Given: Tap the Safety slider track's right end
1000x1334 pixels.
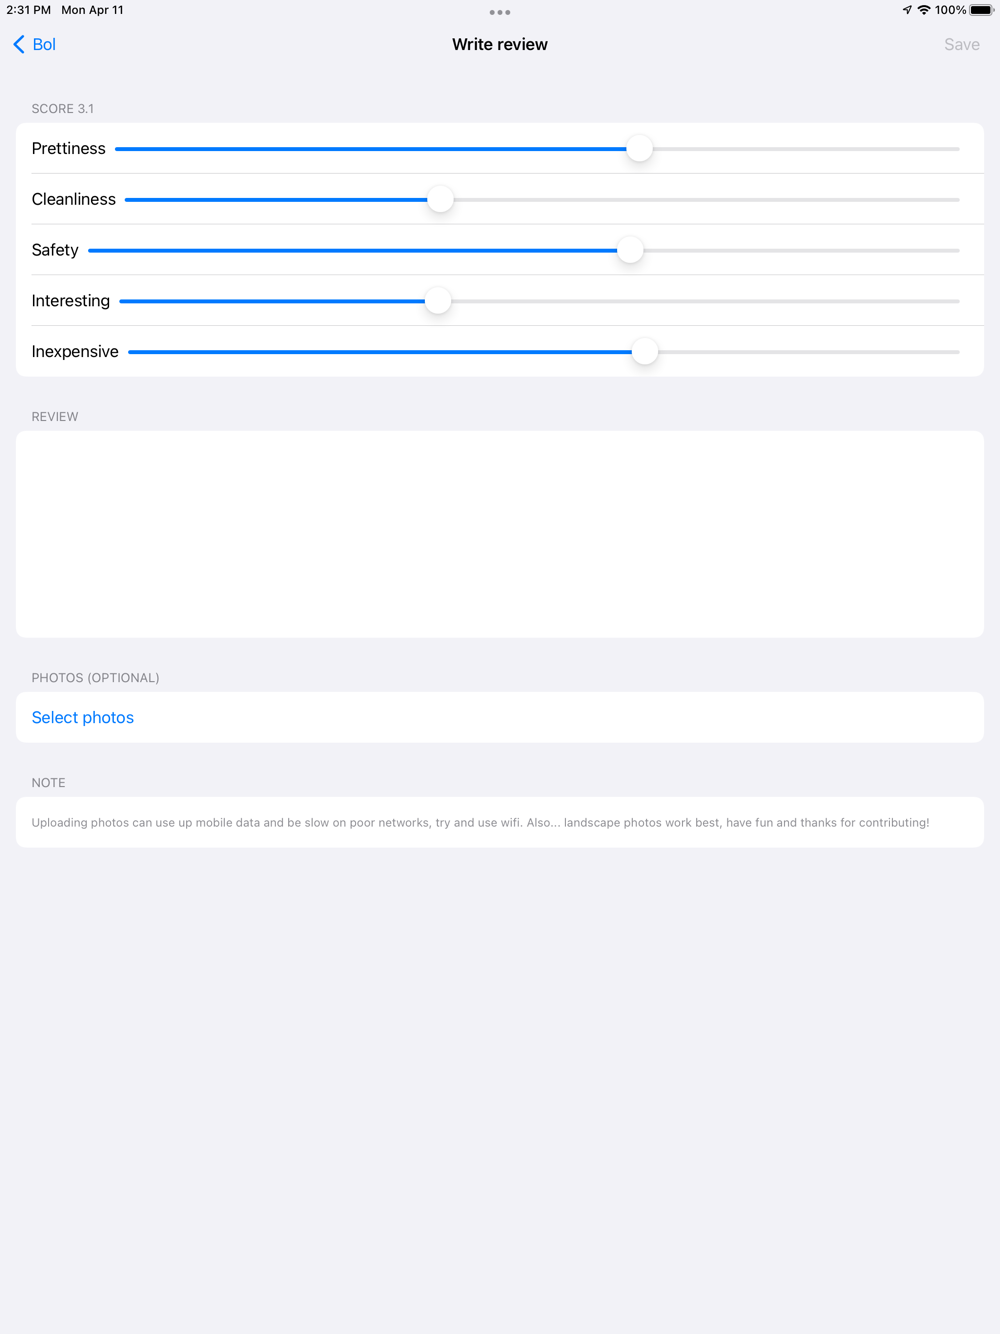Looking at the screenshot, I should (x=957, y=250).
